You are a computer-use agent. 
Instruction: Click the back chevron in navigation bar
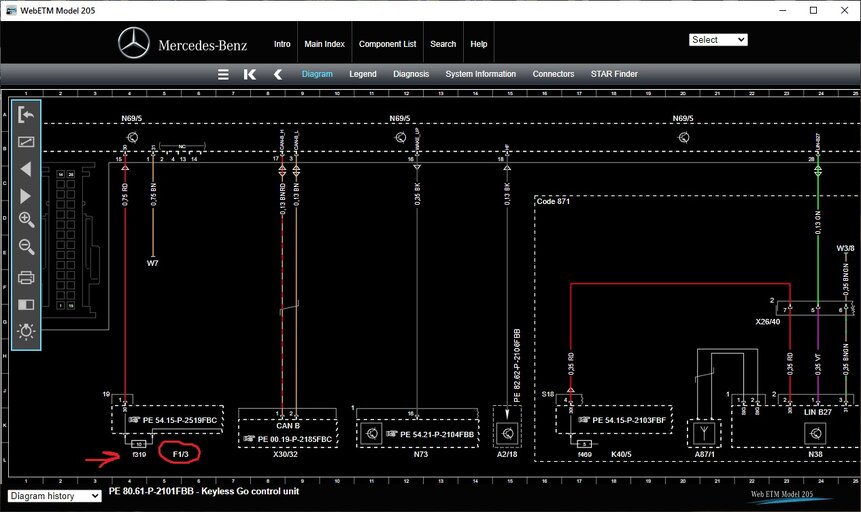pyautogui.click(x=278, y=74)
